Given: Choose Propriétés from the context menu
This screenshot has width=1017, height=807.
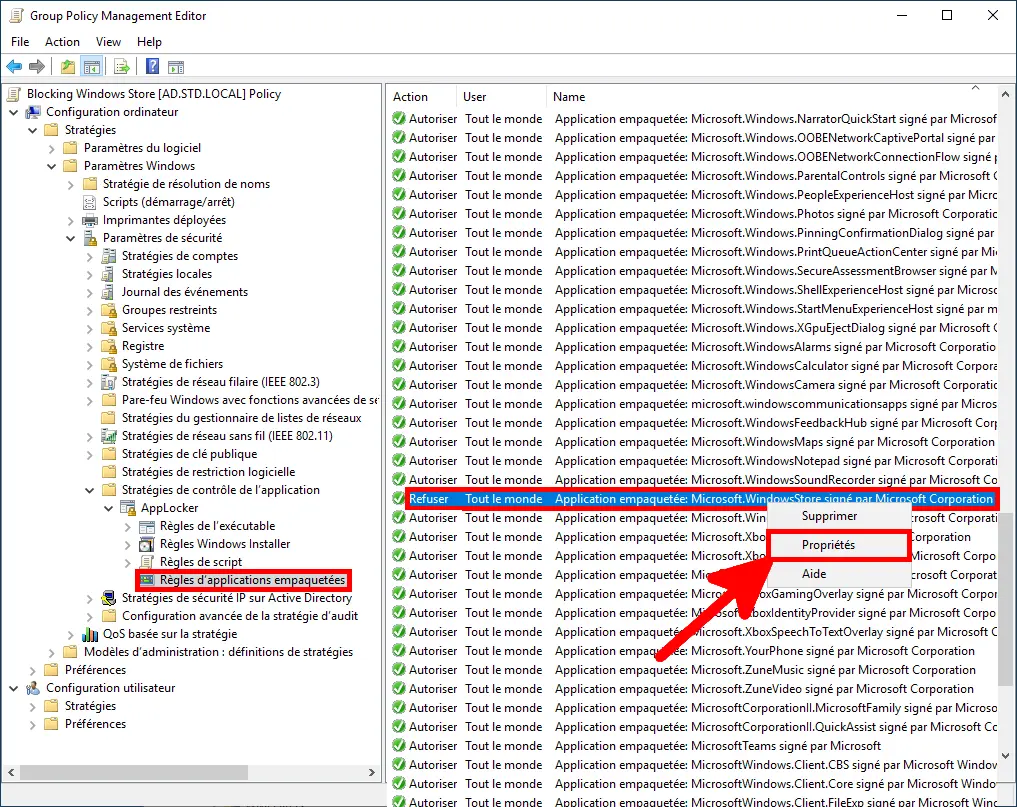Looking at the screenshot, I should pos(828,545).
